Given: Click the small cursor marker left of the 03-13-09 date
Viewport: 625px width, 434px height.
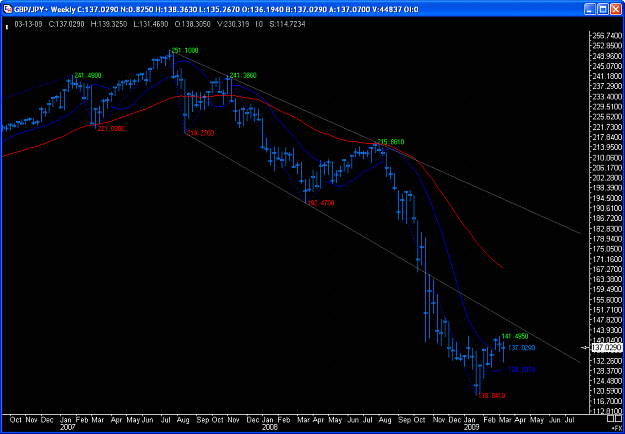Looking at the screenshot, I should tap(6, 27).
